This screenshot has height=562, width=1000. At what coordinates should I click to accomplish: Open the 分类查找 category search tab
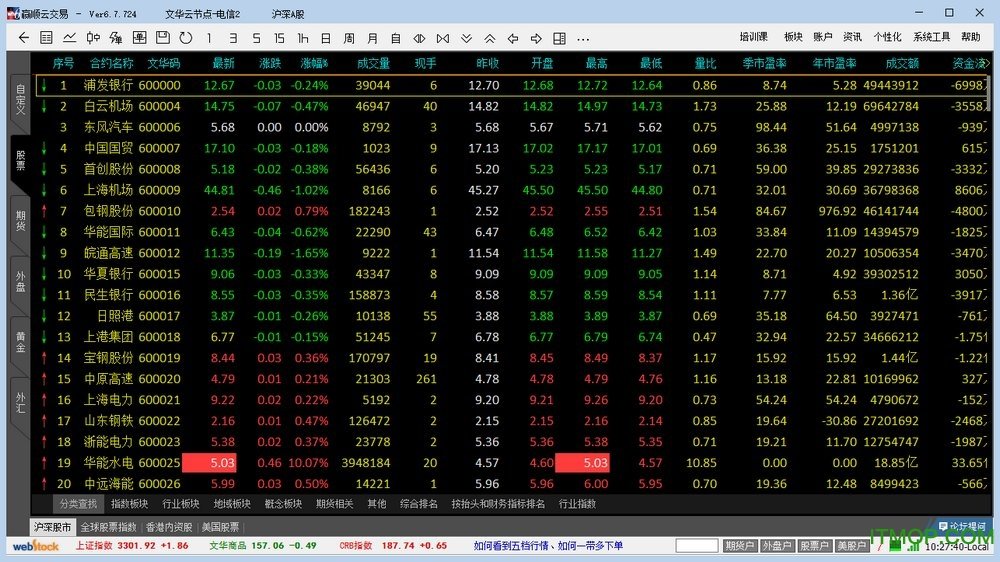[78, 504]
